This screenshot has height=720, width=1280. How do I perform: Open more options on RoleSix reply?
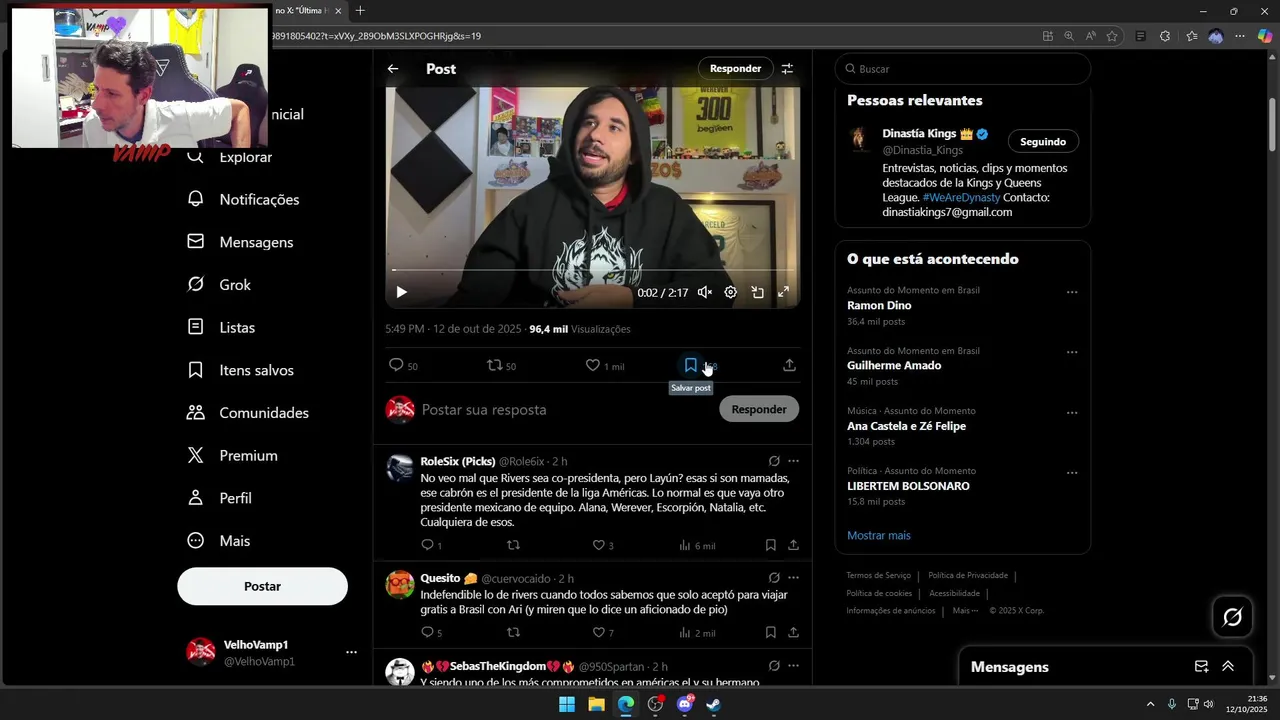[793, 461]
